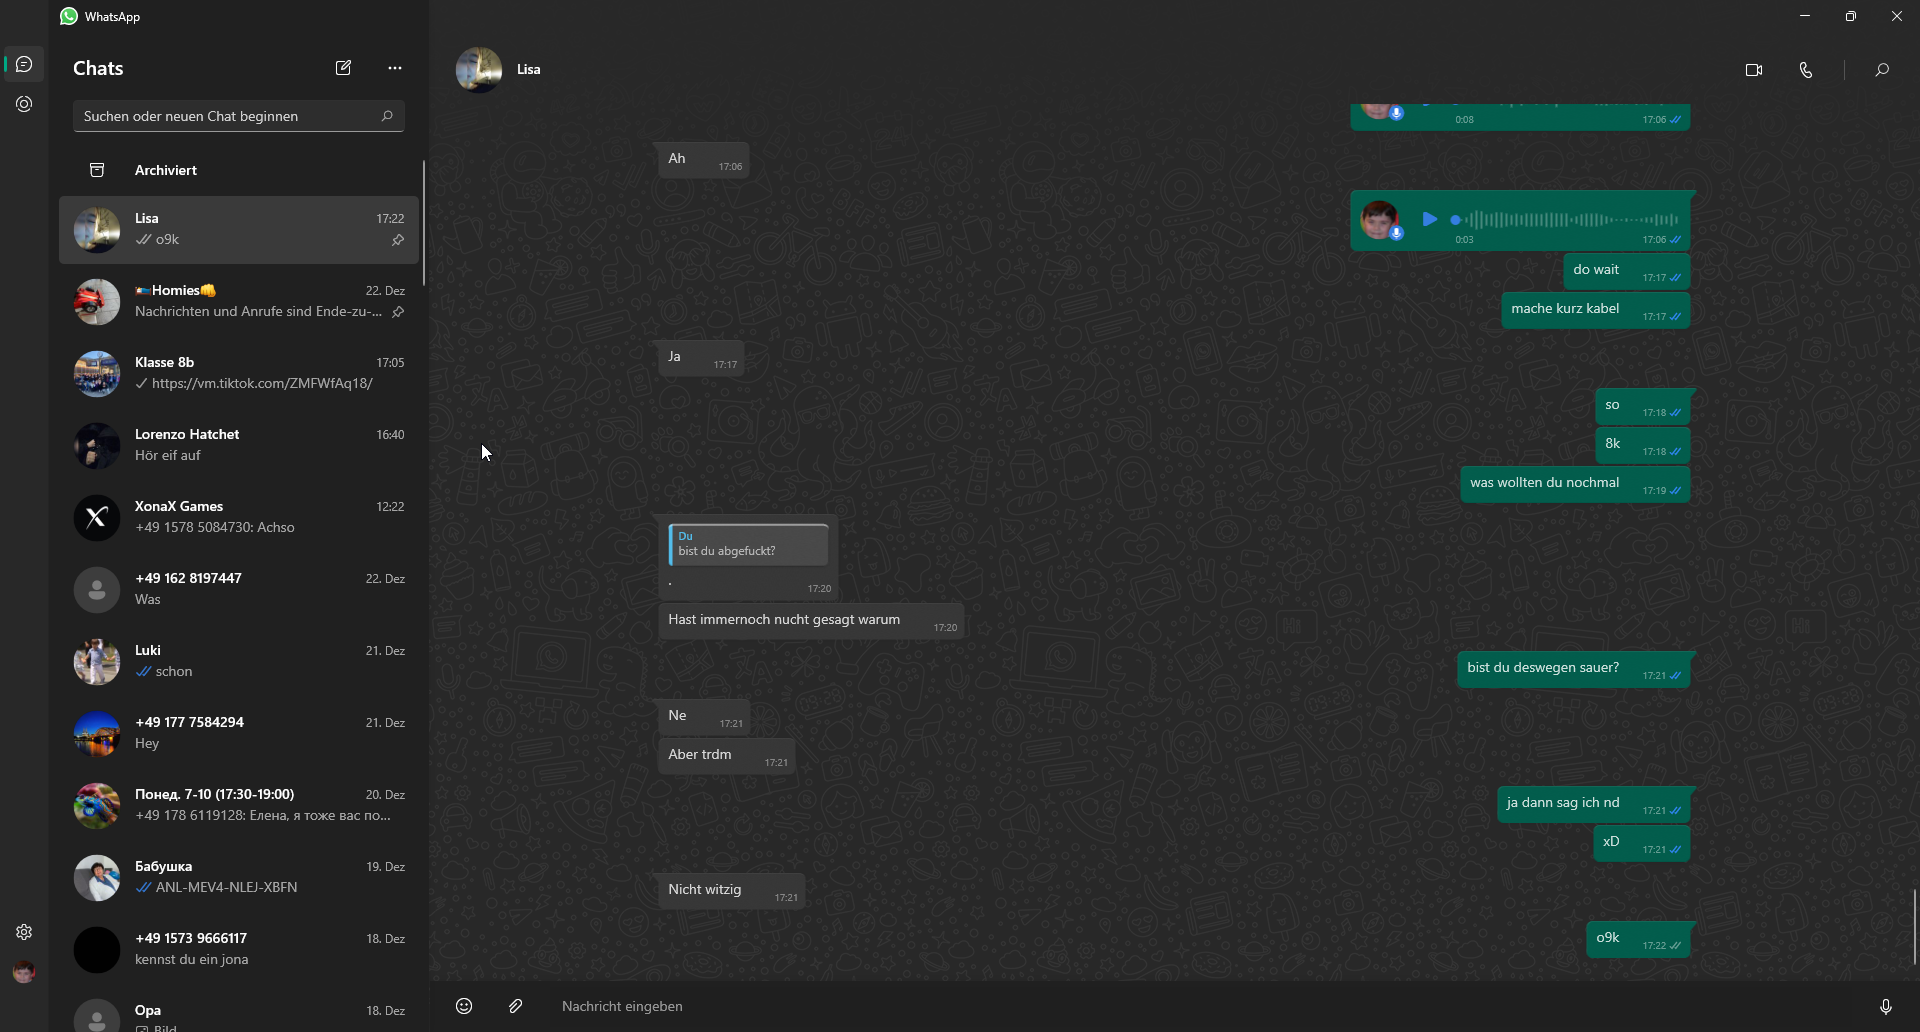The width and height of the screenshot is (1920, 1032).
Task: Search within the Lisa conversation
Action: click(x=1881, y=70)
